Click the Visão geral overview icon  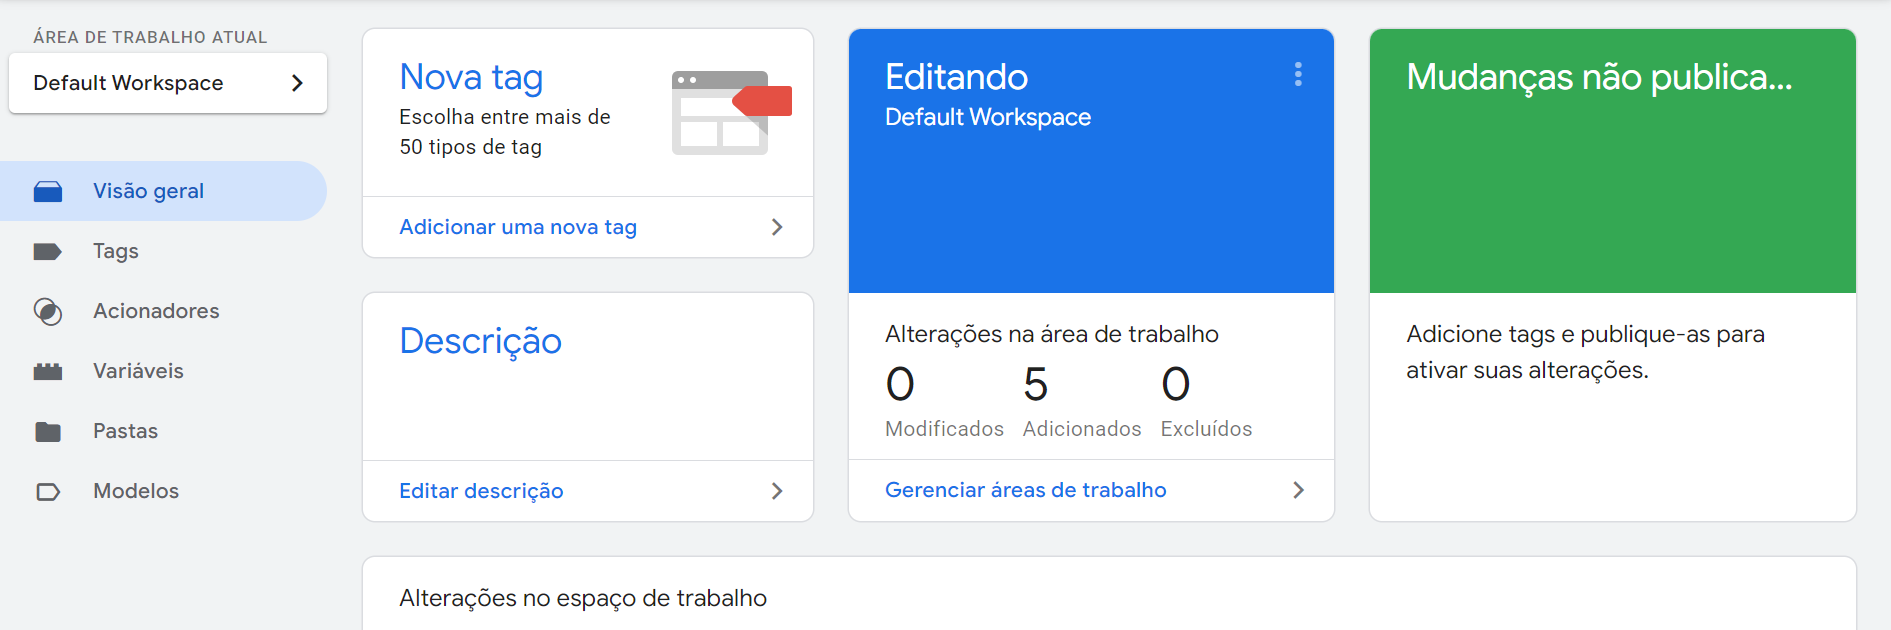[48, 191]
